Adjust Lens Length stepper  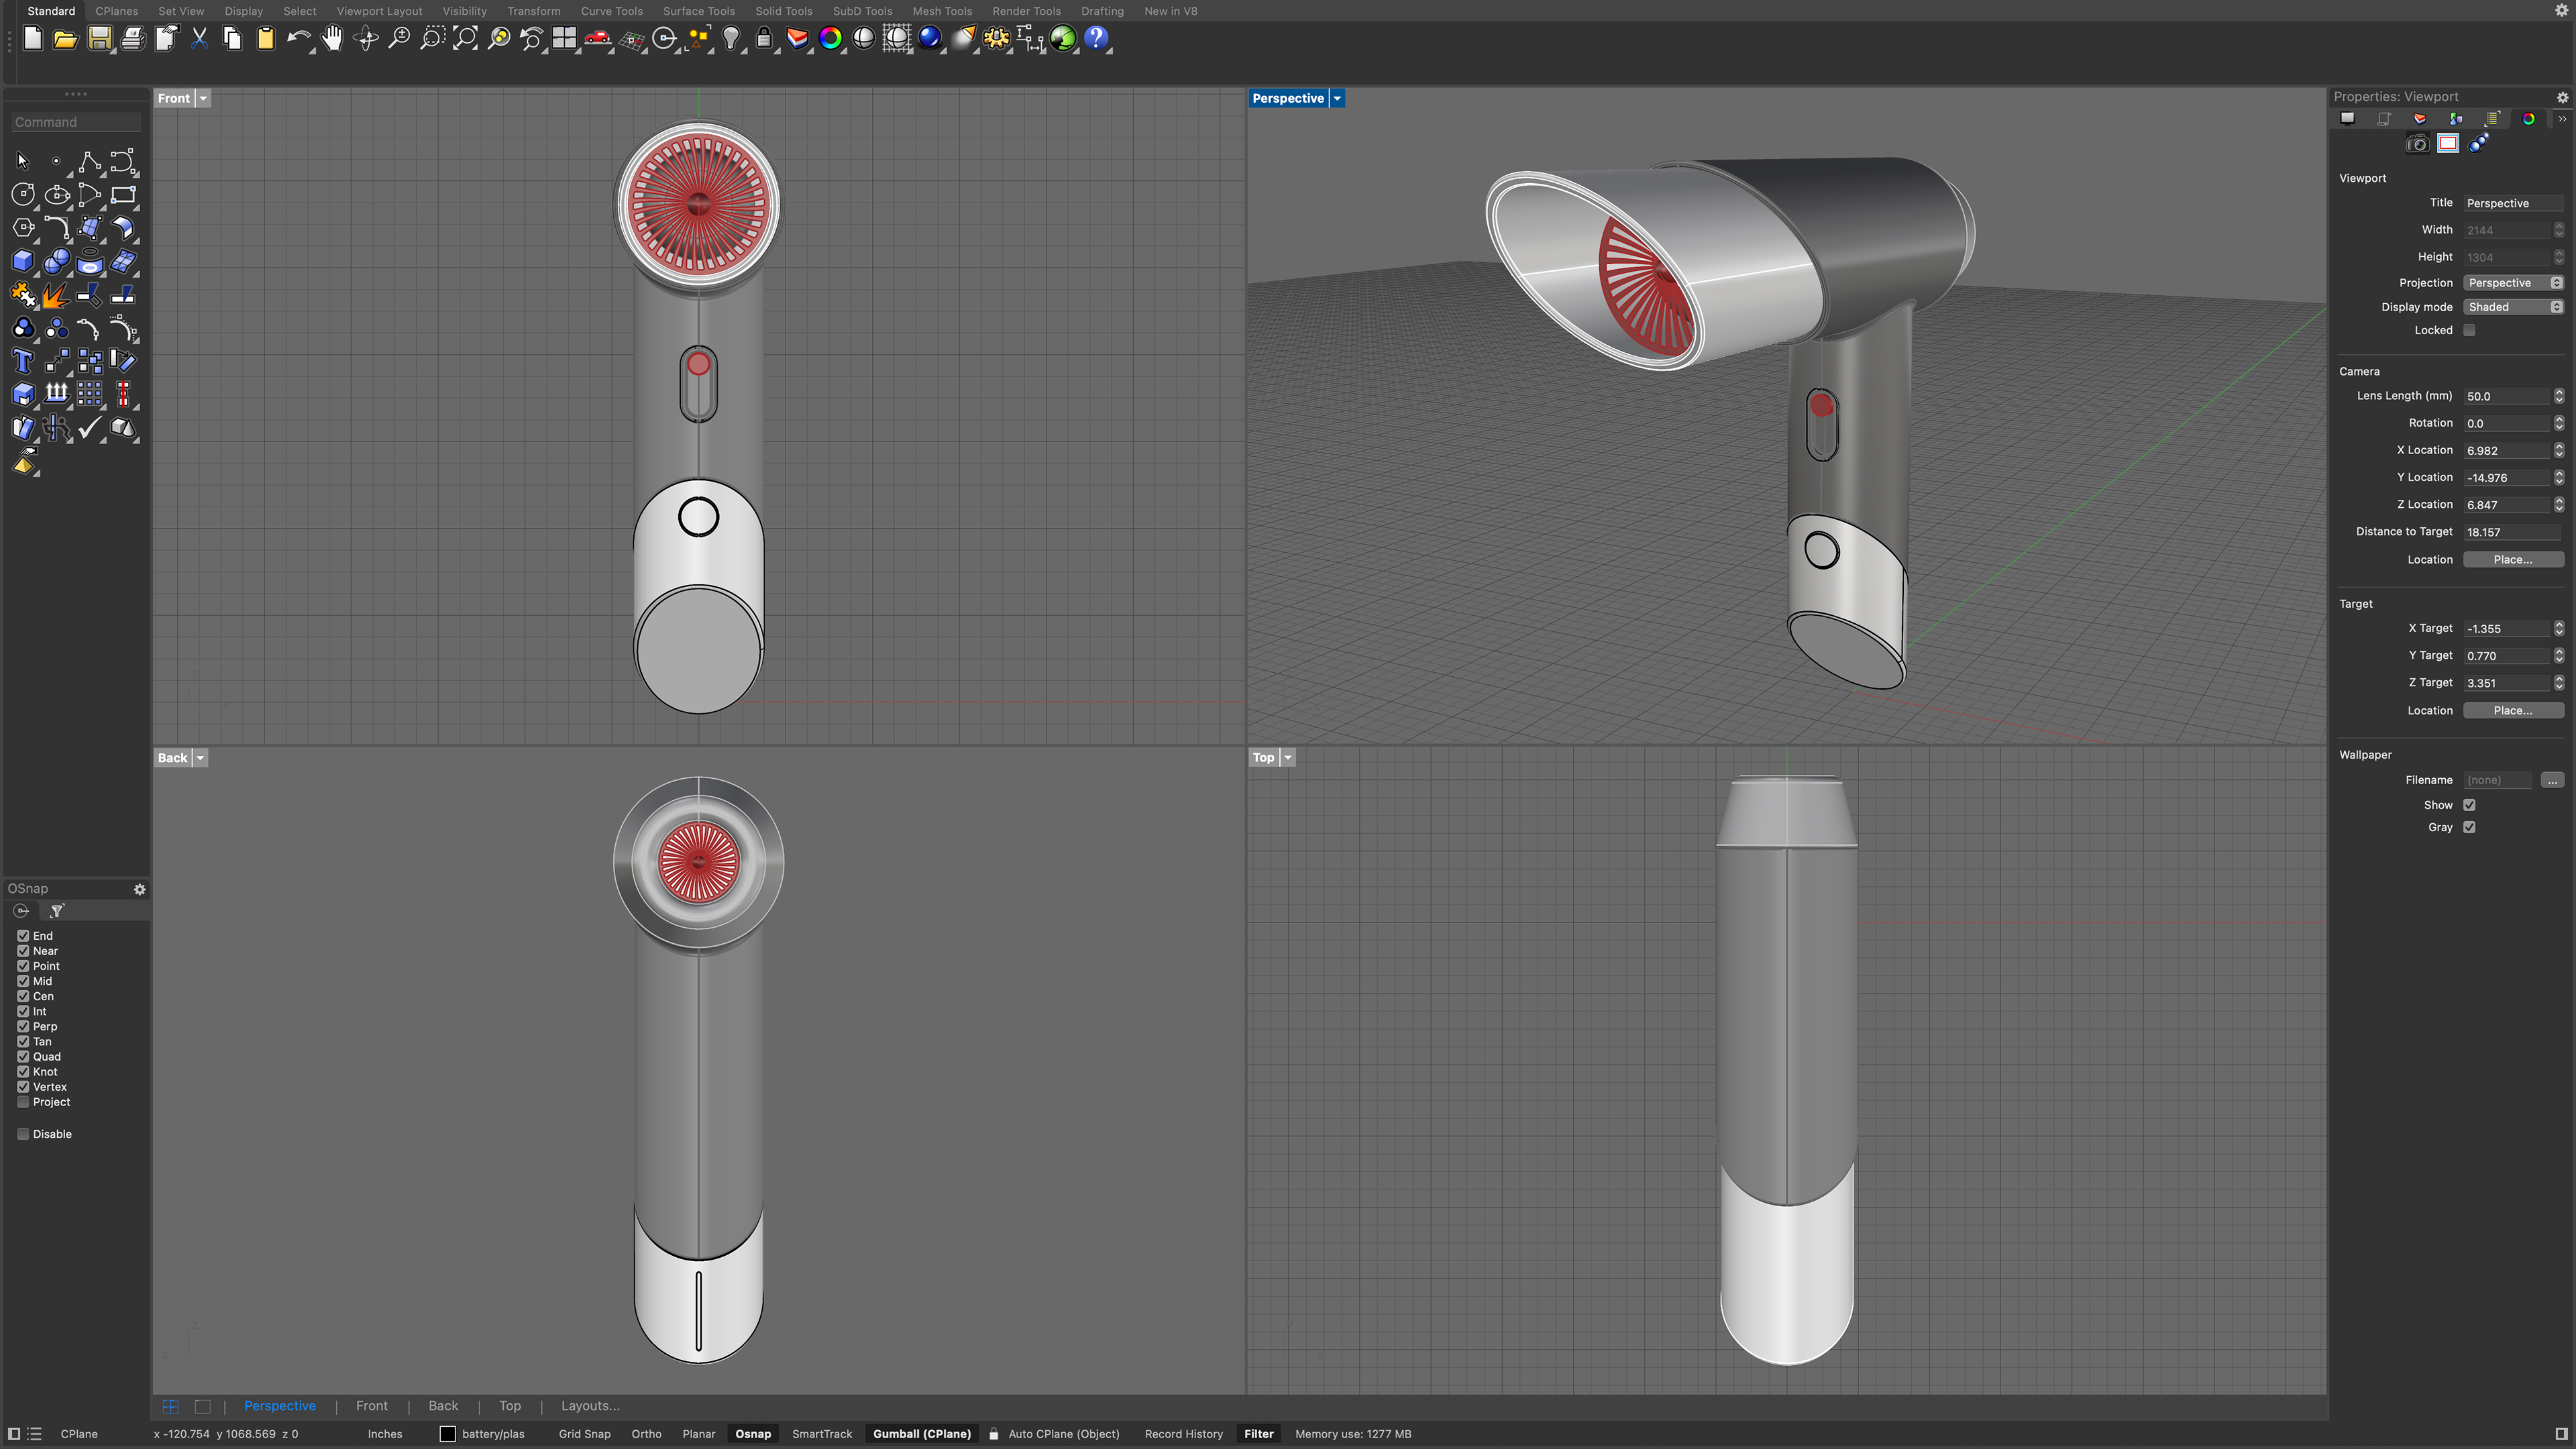(x=2558, y=396)
